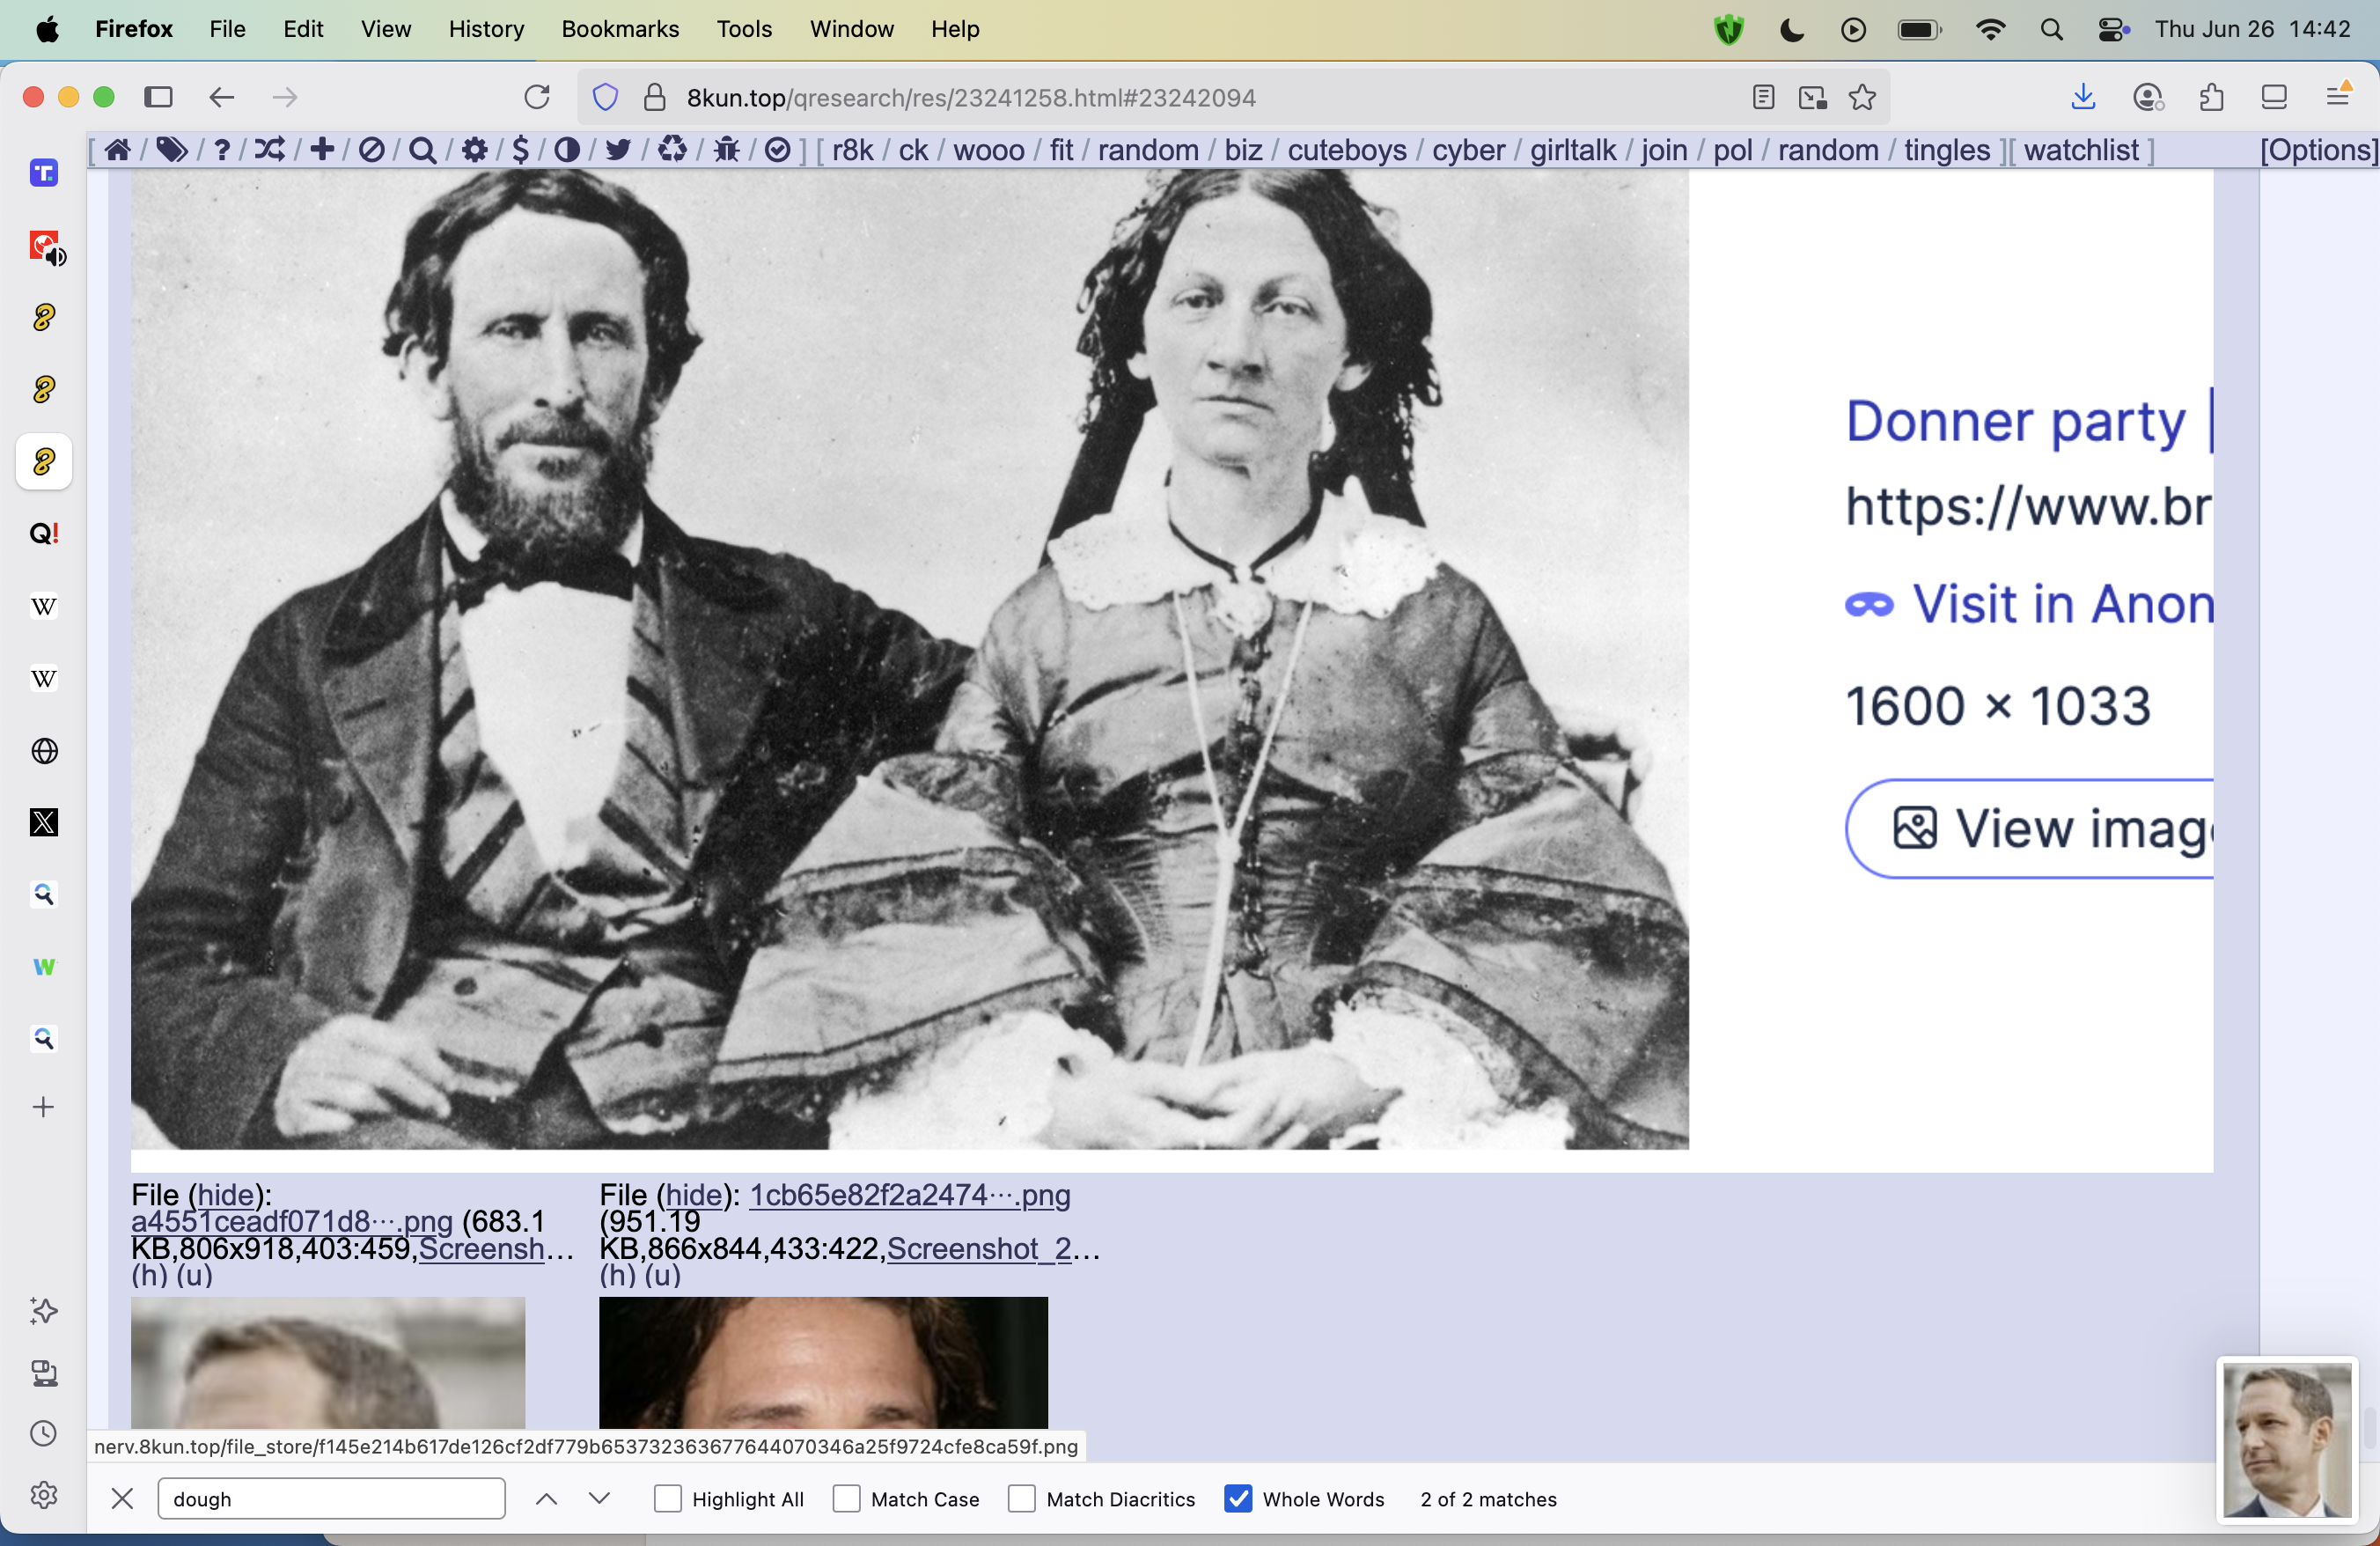Open the Tools menu

click(x=744, y=29)
